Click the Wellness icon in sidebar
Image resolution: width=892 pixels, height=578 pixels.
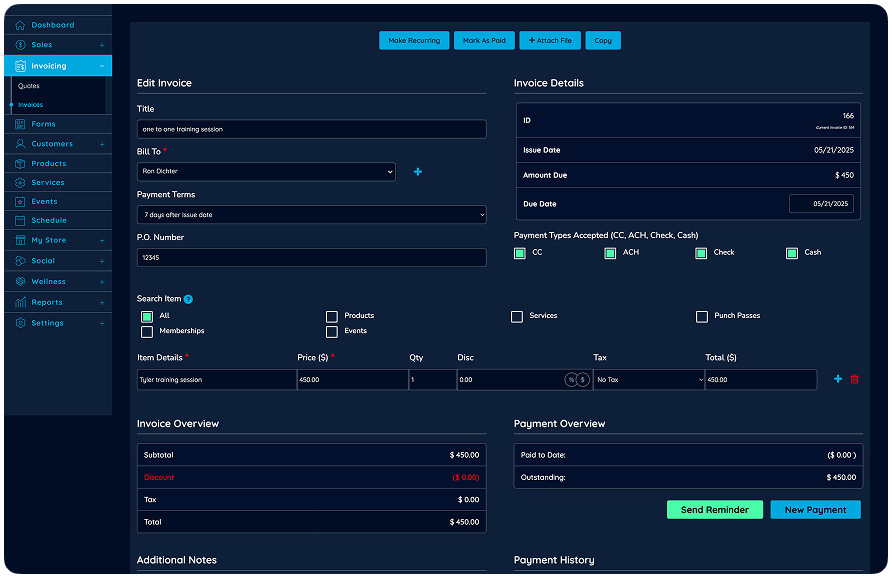click(x=20, y=282)
